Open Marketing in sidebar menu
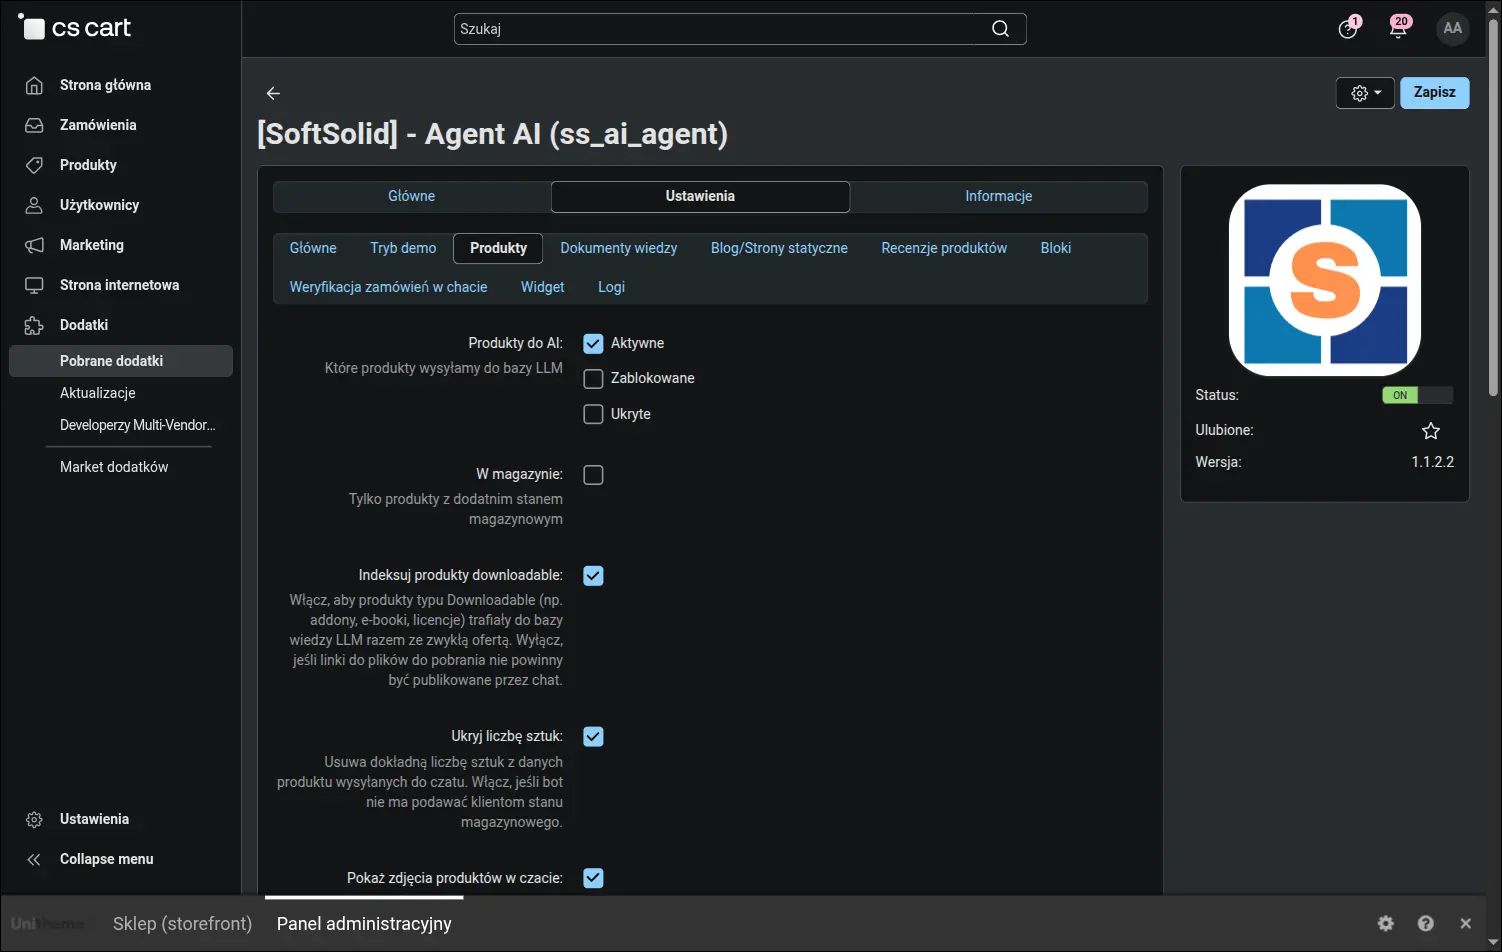Image resolution: width=1502 pixels, height=952 pixels. pyautogui.click(x=92, y=245)
